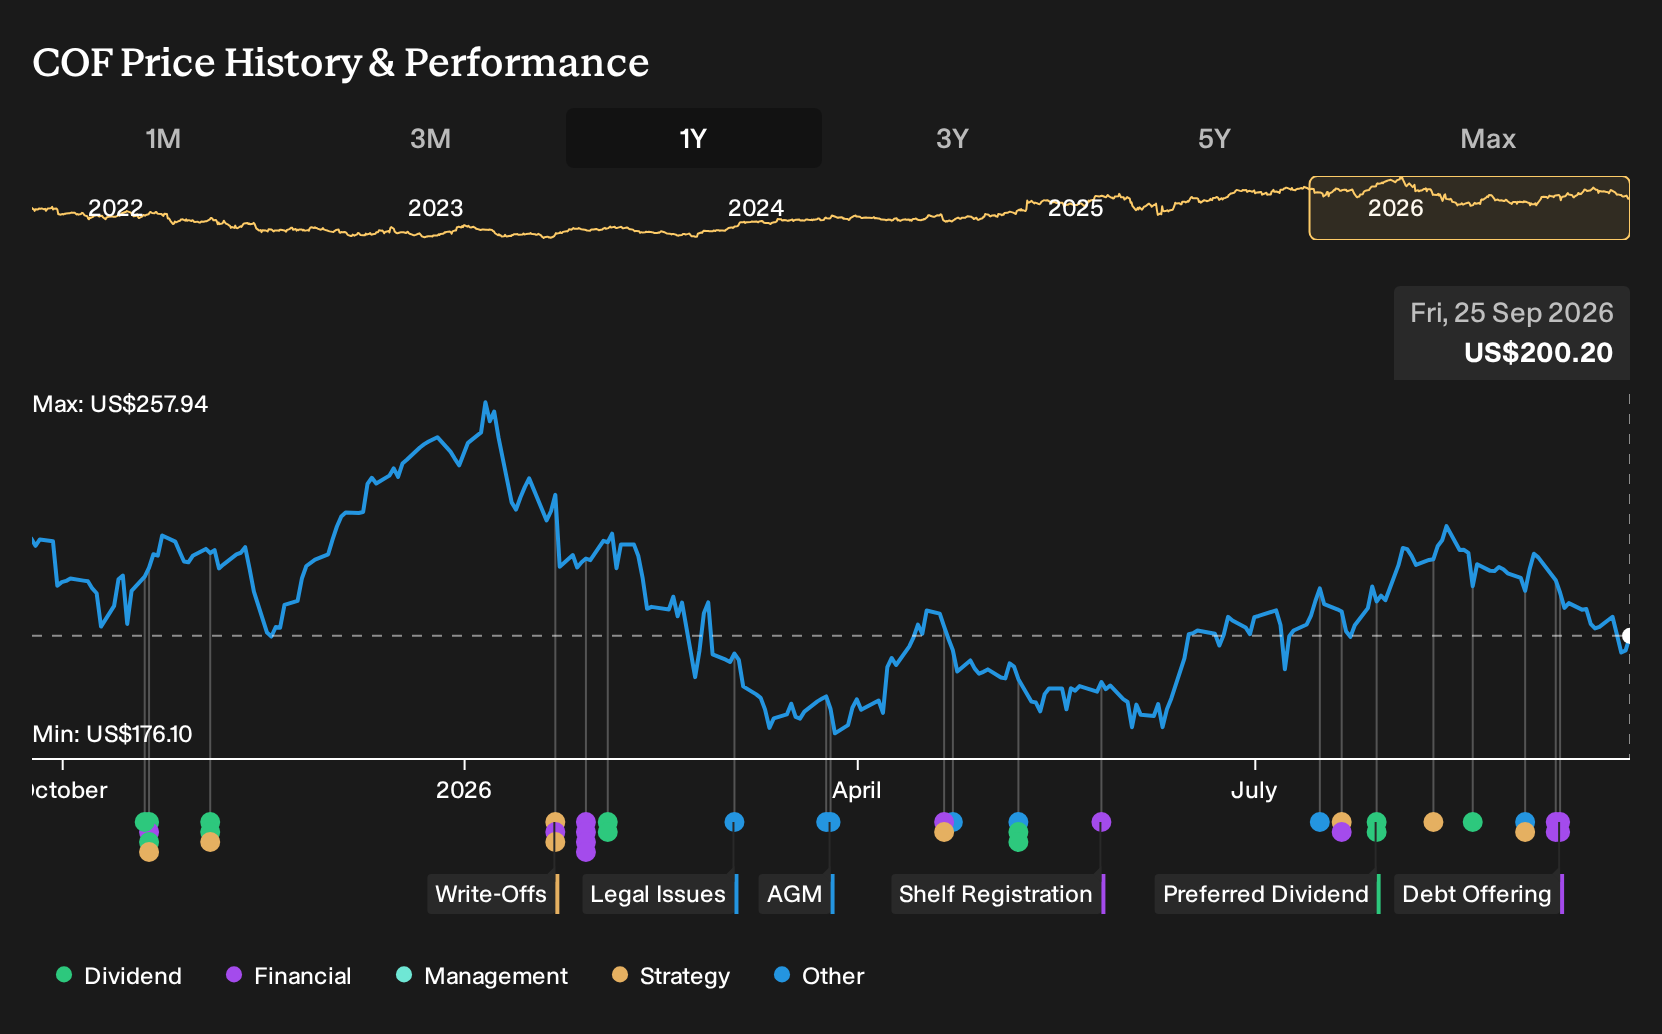
Task: Click orange dot beneath blue near Debt Offering
Action: pyautogui.click(x=1525, y=832)
